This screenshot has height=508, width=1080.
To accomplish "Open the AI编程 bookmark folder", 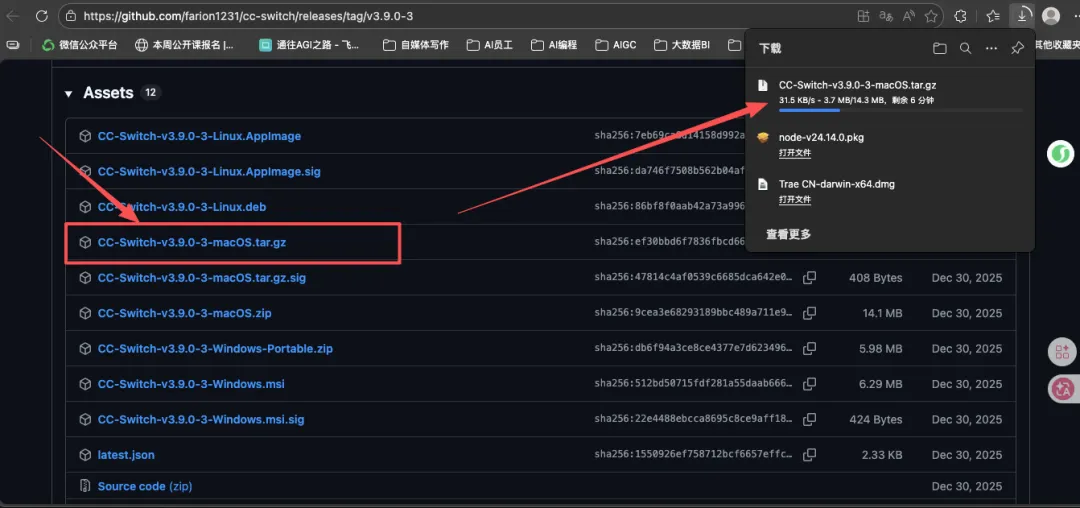I will pos(554,45).
